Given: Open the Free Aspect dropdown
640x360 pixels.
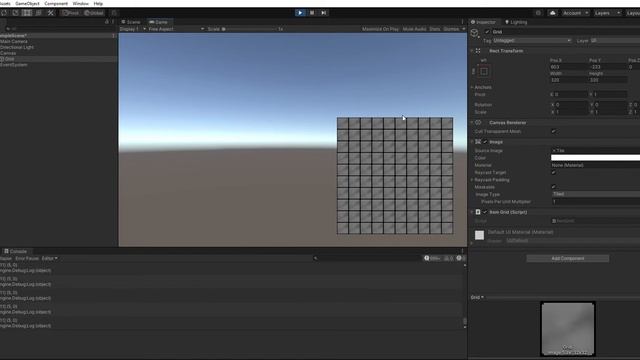Looking at the screenshot, I should (x=176, y=29).
